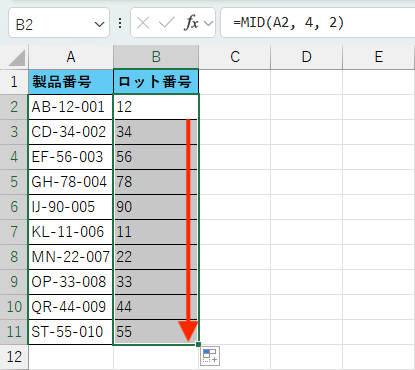This screenshot has height=370, width=415.
Task: Click lot number cell showing 11
Action: pos(156,232)
